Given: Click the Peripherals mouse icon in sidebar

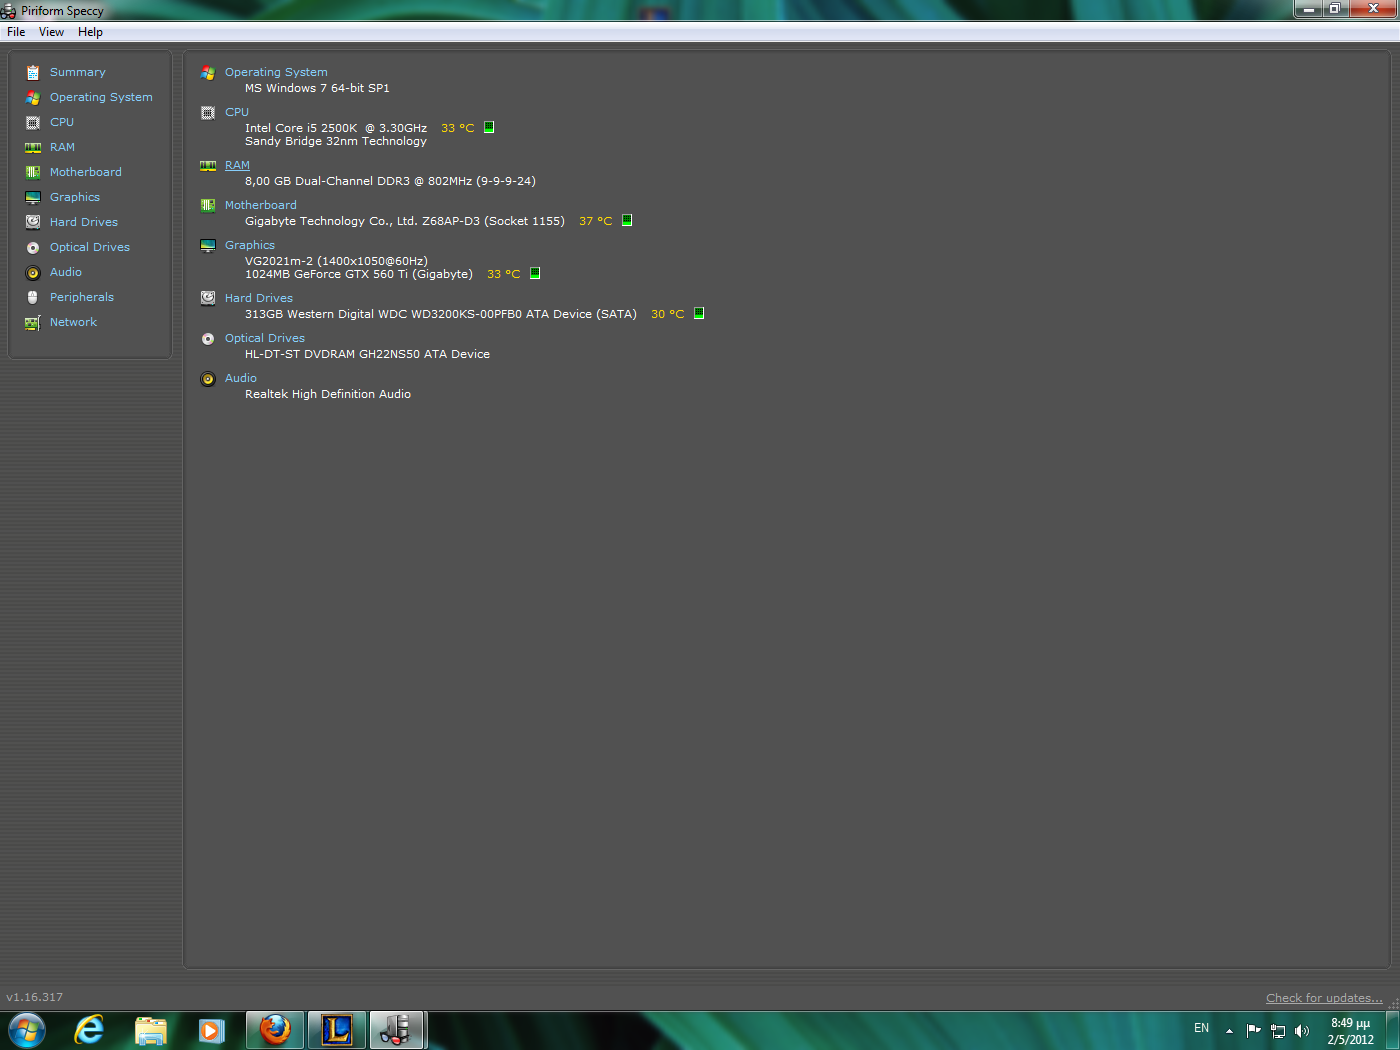Looking at the screenshot, I should (x=33, y=297).
